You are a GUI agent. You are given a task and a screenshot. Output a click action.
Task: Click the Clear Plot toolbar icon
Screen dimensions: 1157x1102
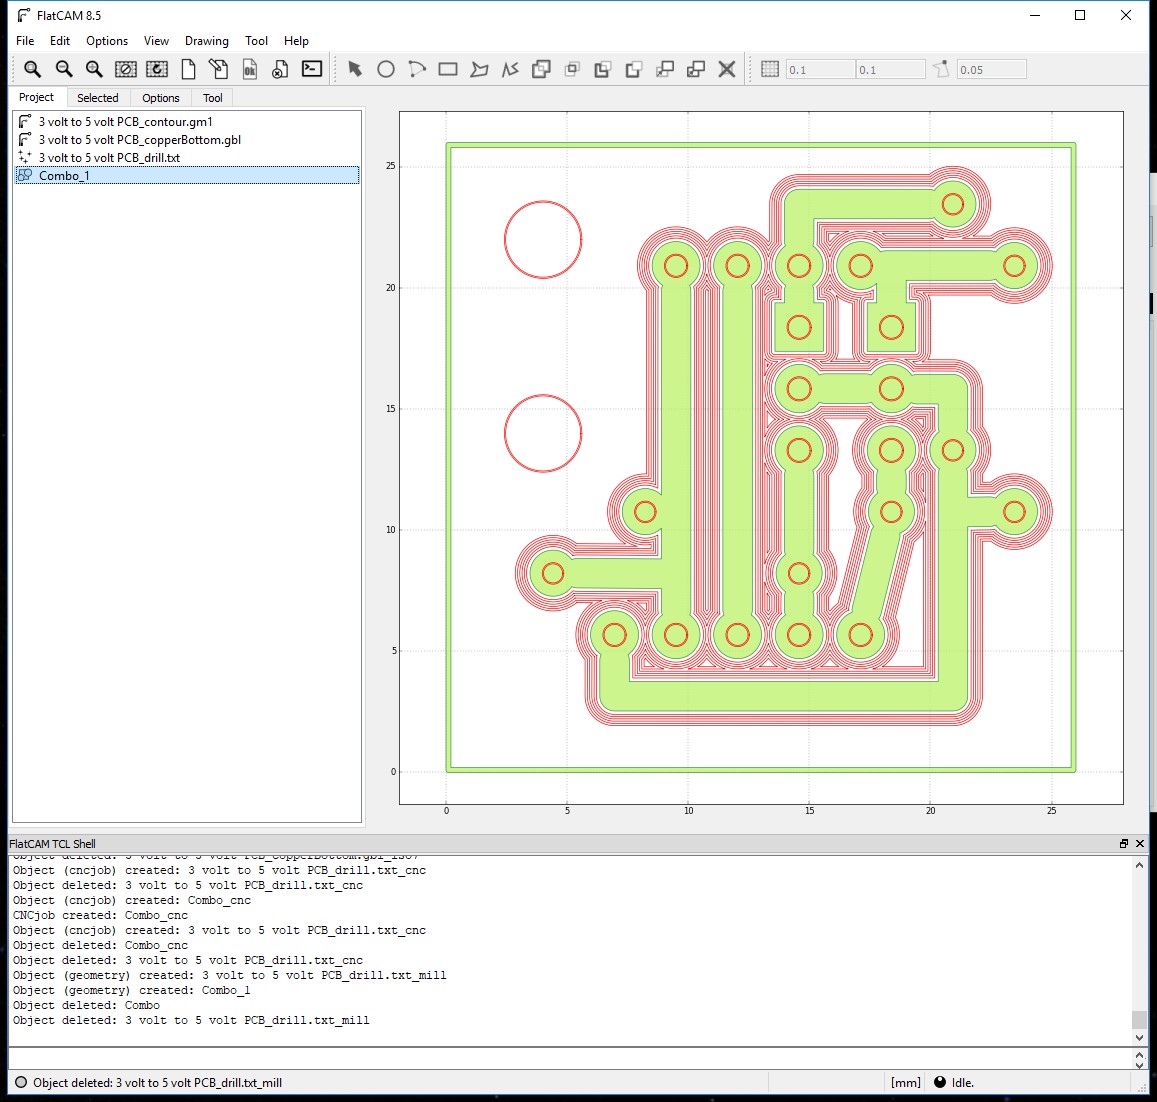click(125, 69)
